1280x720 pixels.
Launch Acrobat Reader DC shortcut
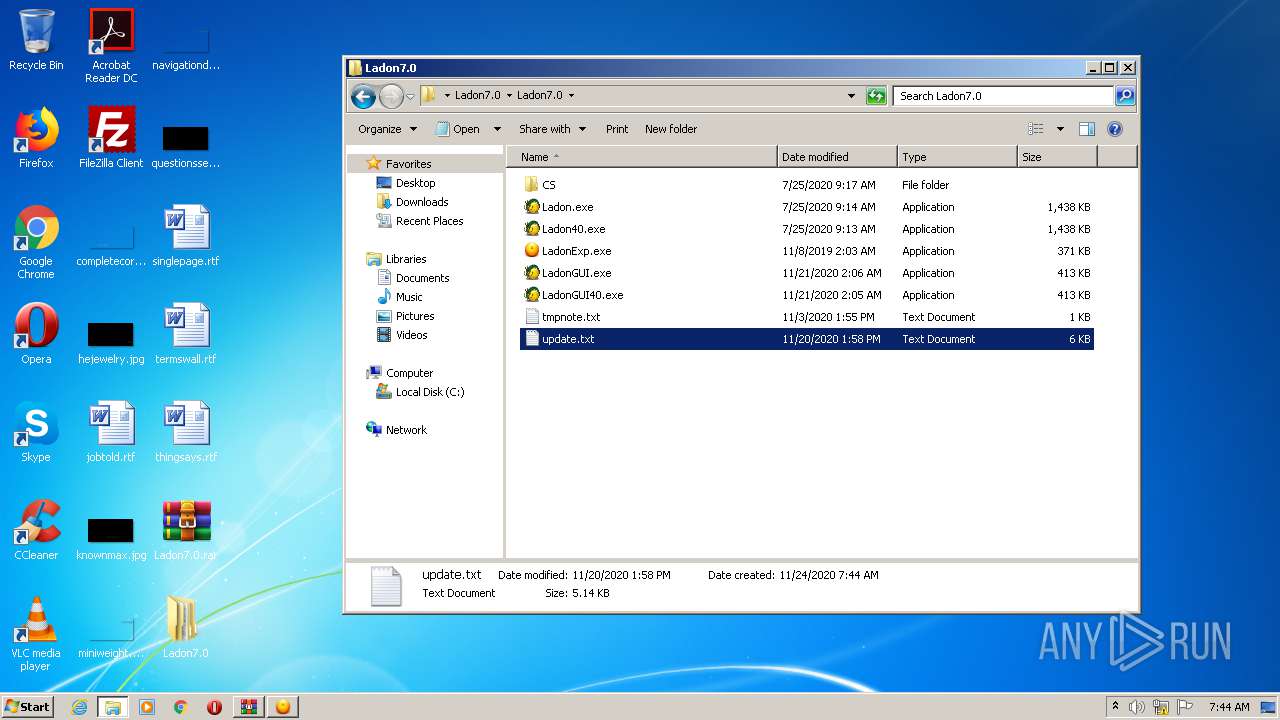point(111,46)
